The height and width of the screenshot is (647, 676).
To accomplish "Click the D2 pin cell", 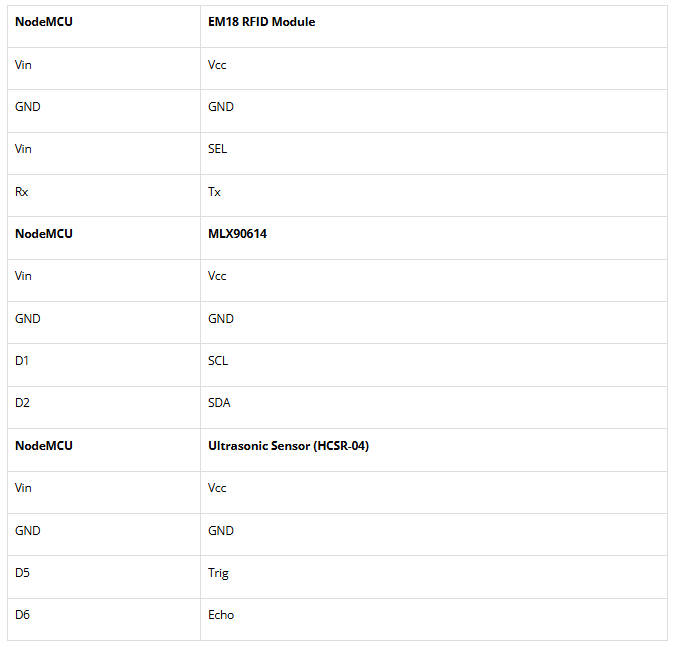I will 23,403.
